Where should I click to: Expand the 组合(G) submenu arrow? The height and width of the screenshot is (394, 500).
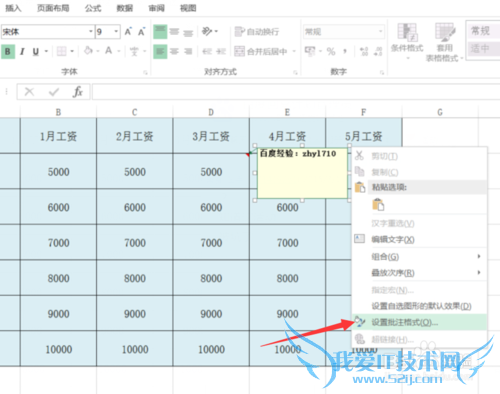479,256
